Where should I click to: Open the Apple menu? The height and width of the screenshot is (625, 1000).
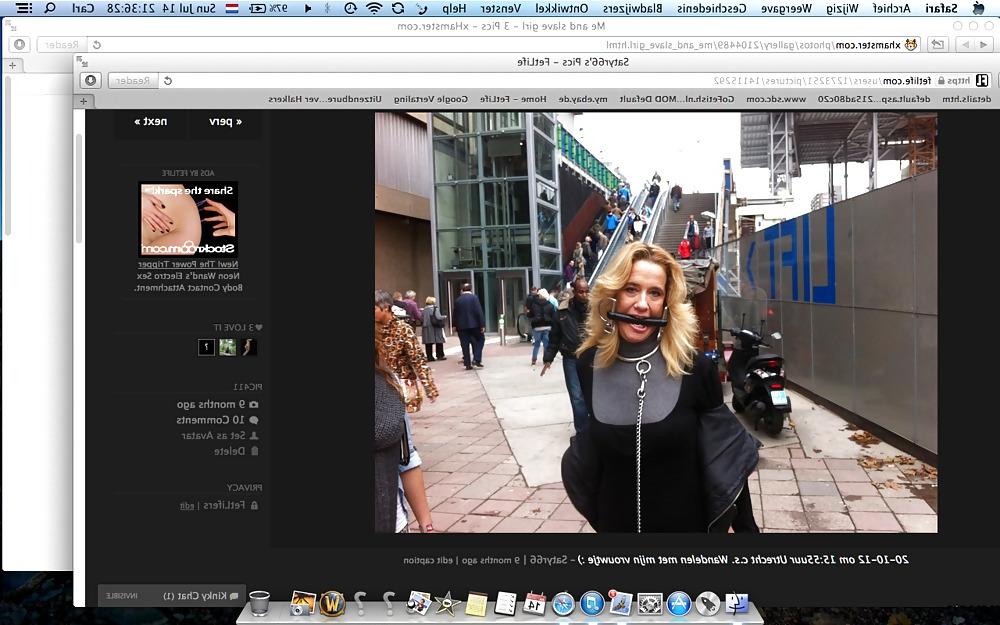(x=979, y=8)
